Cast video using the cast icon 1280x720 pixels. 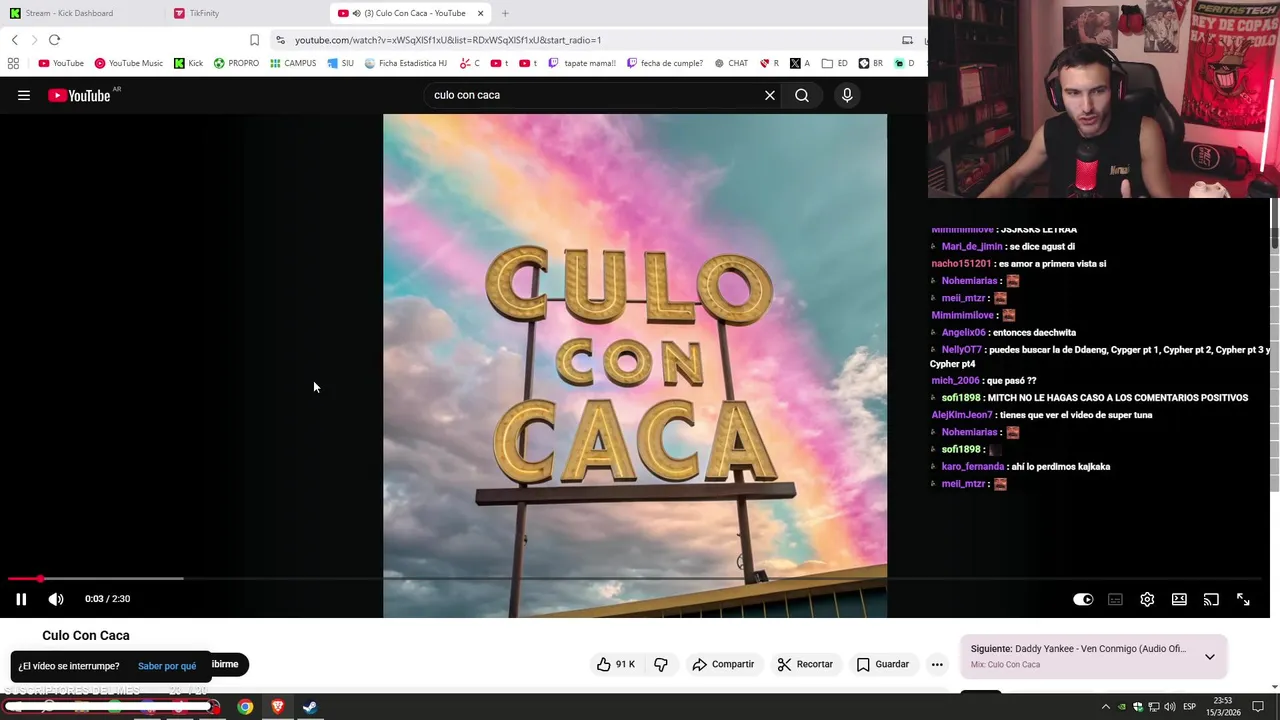click(x=1211, y=599)
